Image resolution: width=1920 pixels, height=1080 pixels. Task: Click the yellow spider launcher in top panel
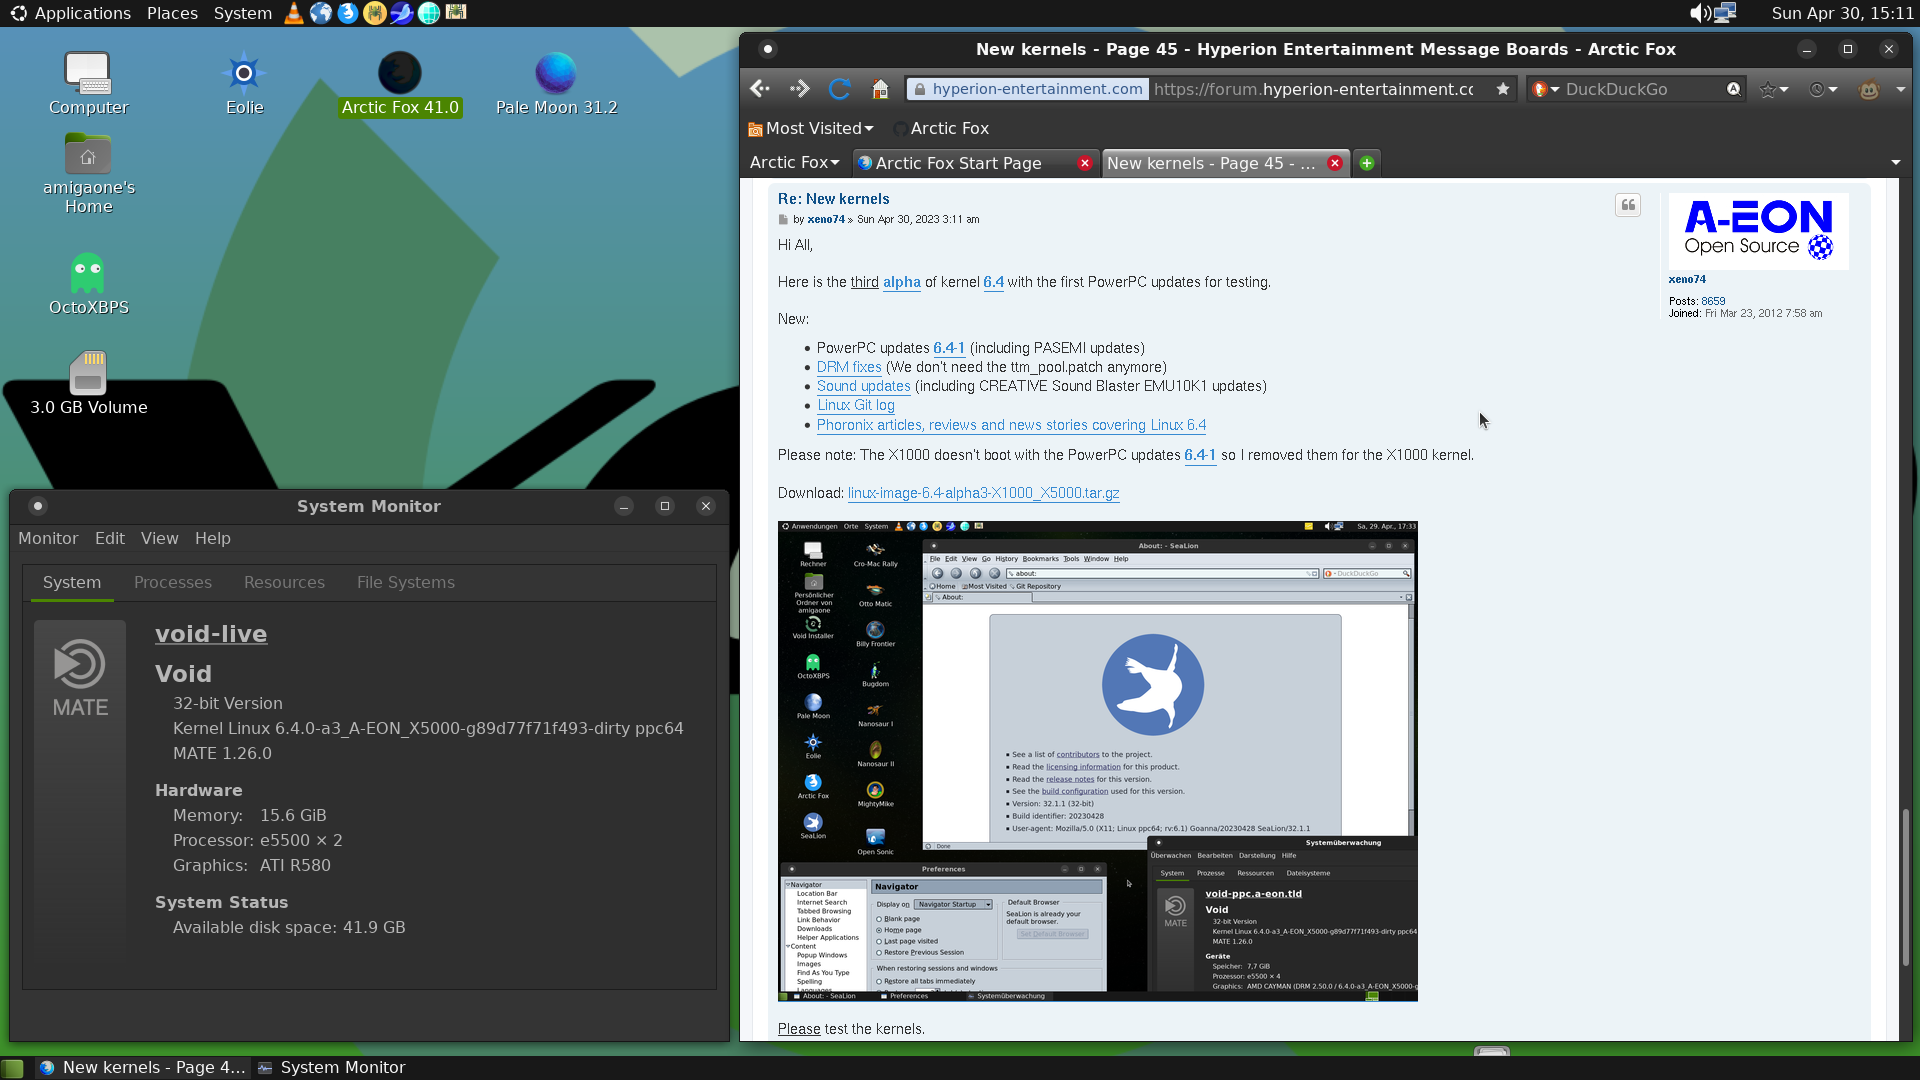coord(375,13)
